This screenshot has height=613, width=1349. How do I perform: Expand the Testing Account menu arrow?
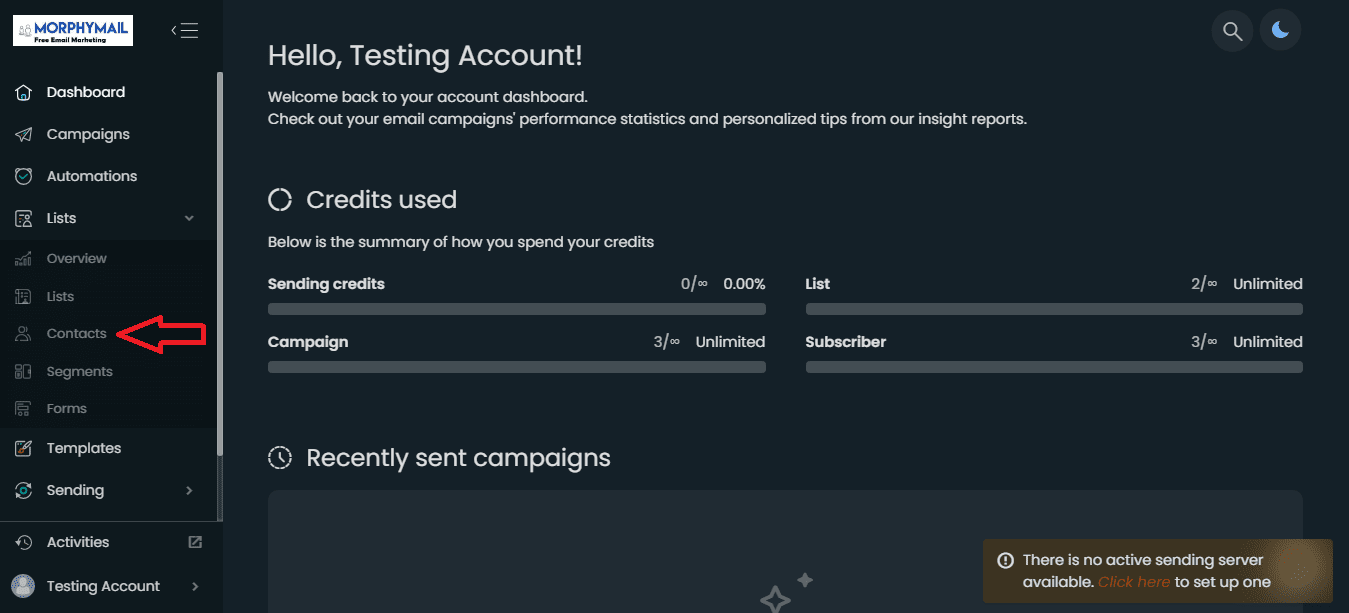(x=194, y=586)
